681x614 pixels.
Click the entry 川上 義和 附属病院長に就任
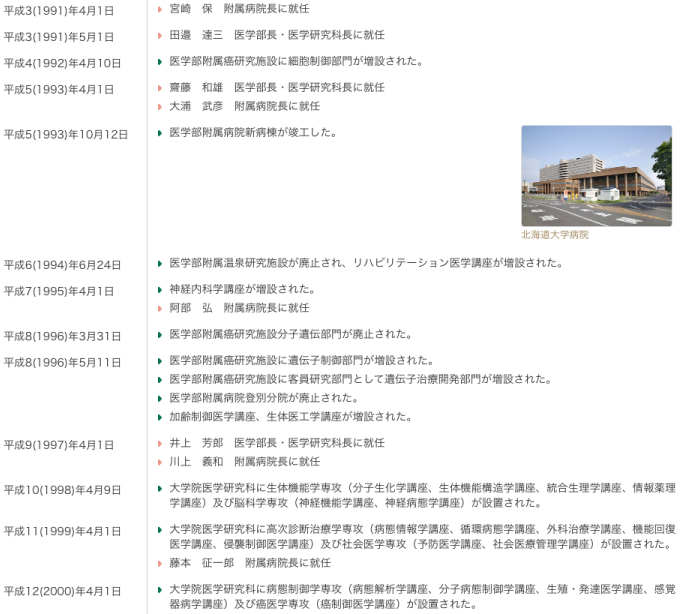pos(245,462)
